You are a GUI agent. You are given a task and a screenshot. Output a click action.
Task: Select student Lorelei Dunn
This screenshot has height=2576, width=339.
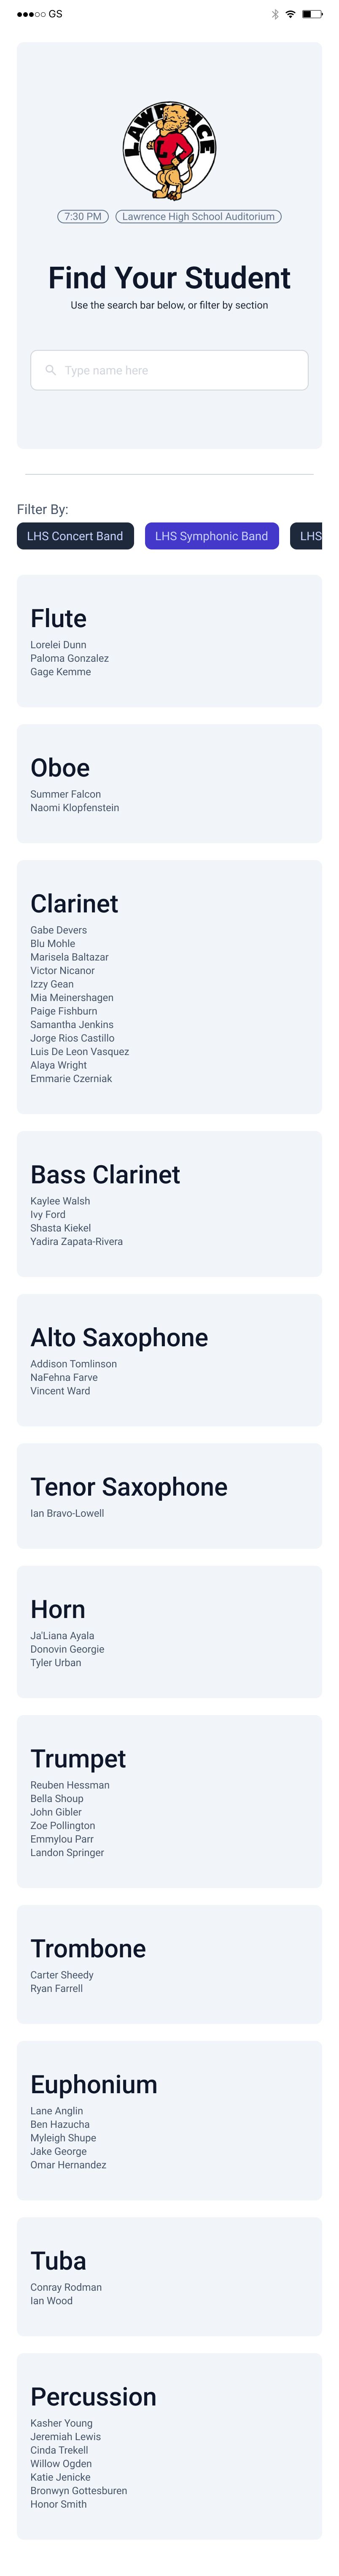coord(58,645)
